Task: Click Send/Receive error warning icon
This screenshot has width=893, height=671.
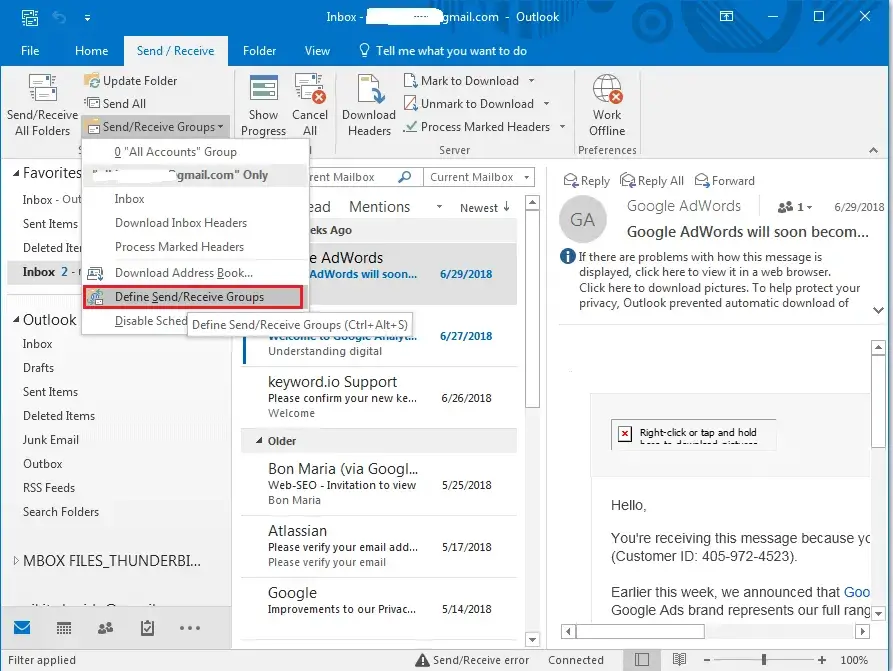Action: click(422, 660)
